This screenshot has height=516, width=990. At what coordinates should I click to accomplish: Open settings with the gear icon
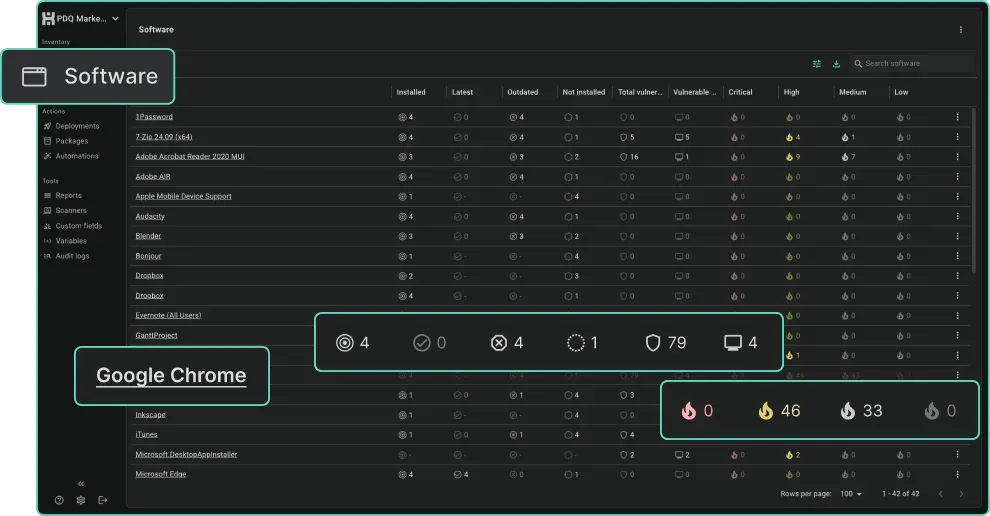coord(81,500)
